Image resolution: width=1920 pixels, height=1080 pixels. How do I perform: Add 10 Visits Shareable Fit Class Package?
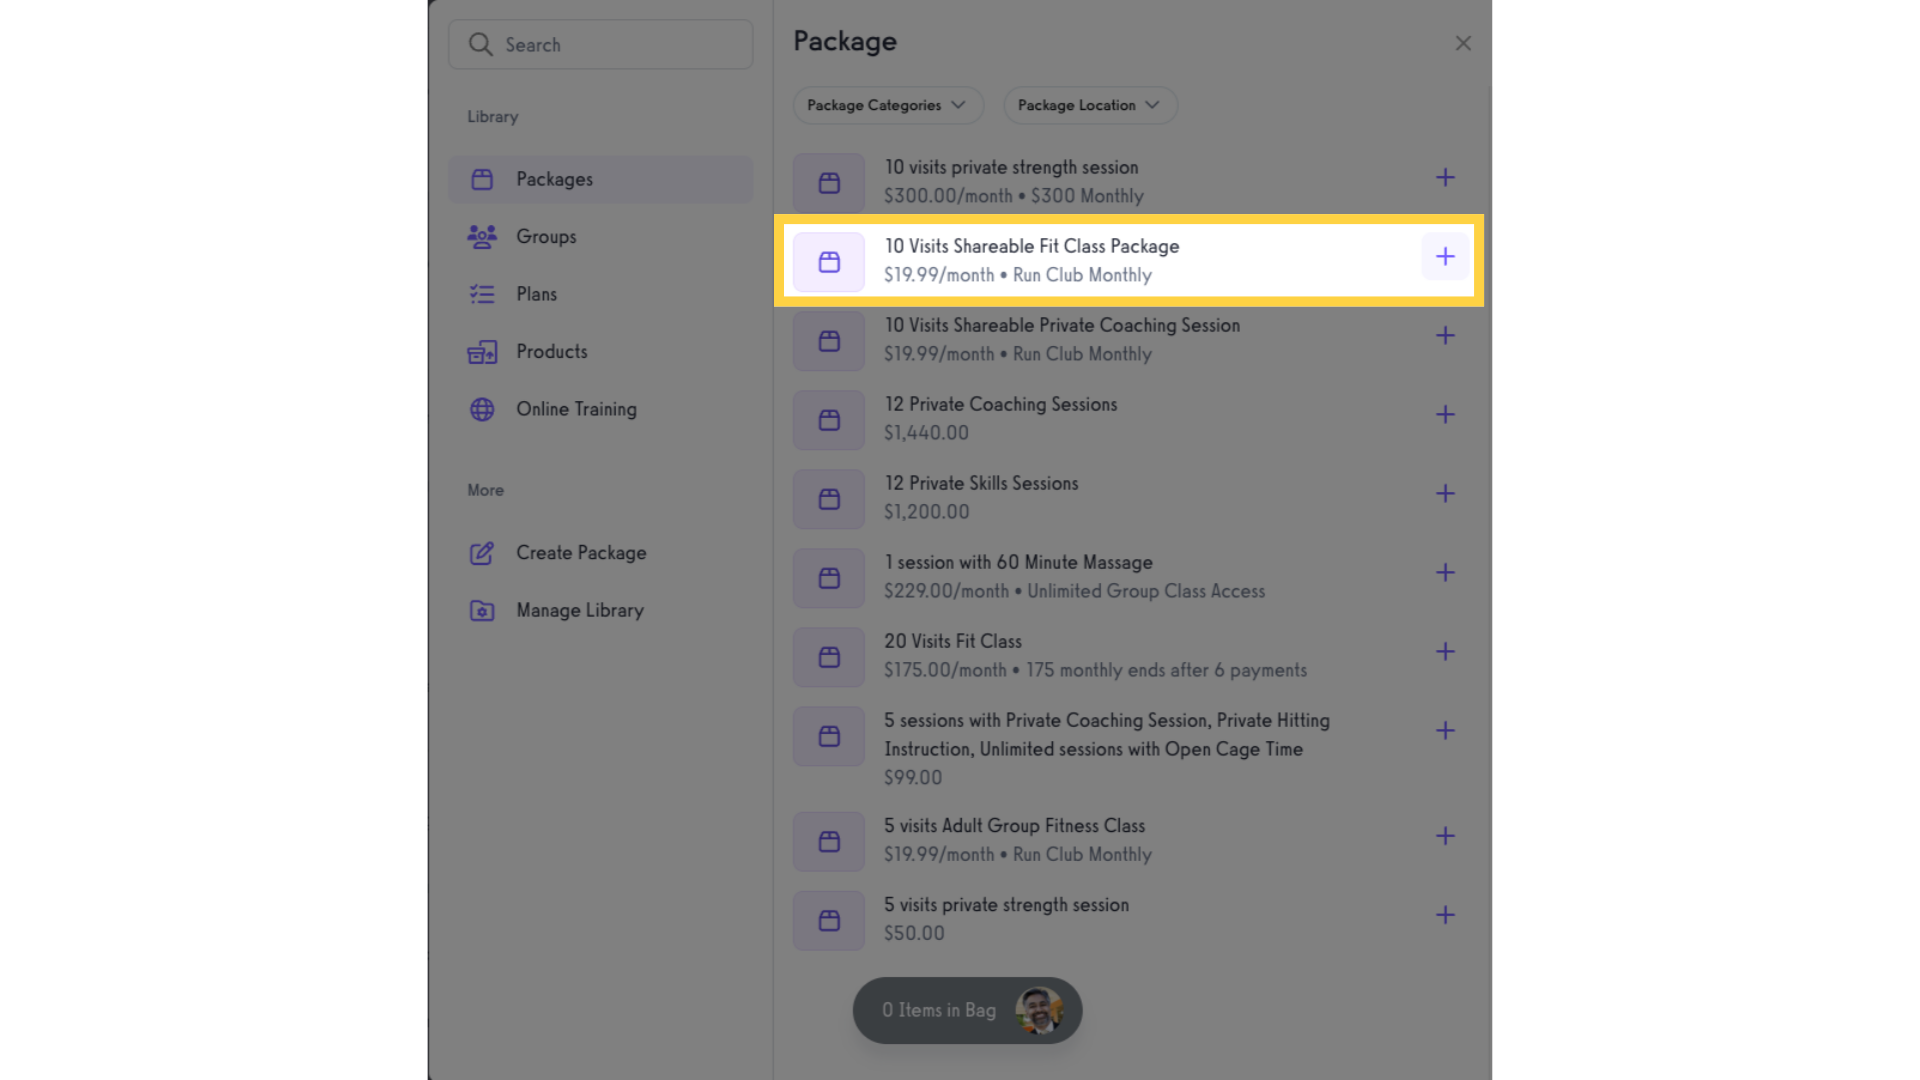[x=1445, y=257]
